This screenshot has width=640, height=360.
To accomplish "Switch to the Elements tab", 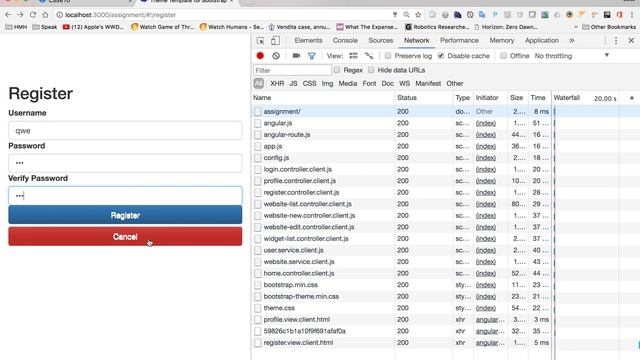I will point(308,40).
